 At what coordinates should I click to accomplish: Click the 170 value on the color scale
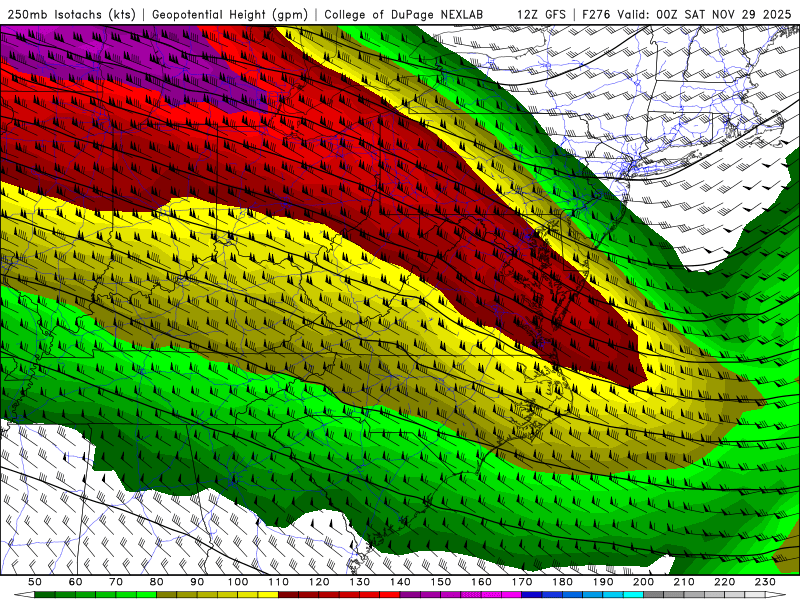[521, 582]
